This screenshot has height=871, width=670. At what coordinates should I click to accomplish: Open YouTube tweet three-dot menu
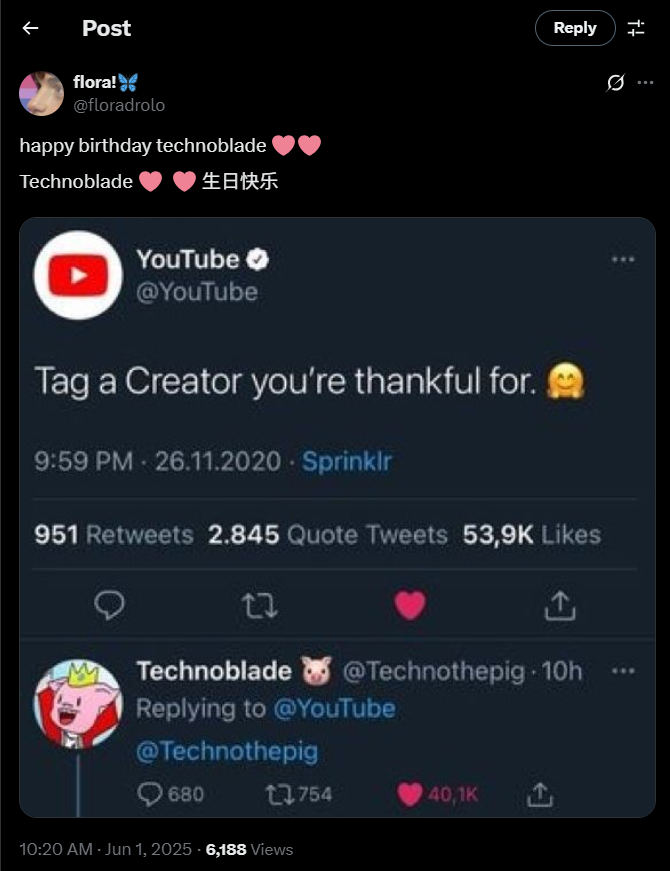tap(623, 259)
